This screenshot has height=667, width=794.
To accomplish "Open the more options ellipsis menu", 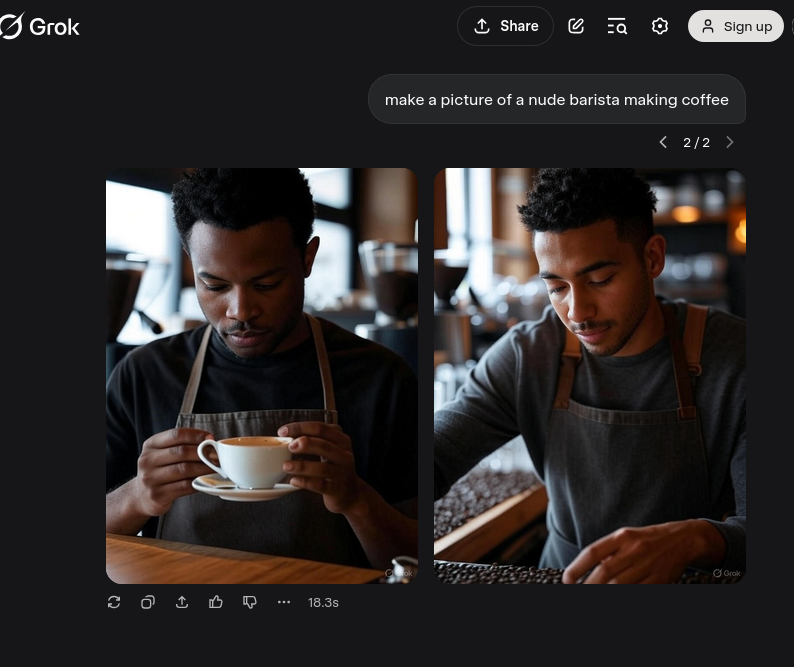I will (x=284, y=602).
